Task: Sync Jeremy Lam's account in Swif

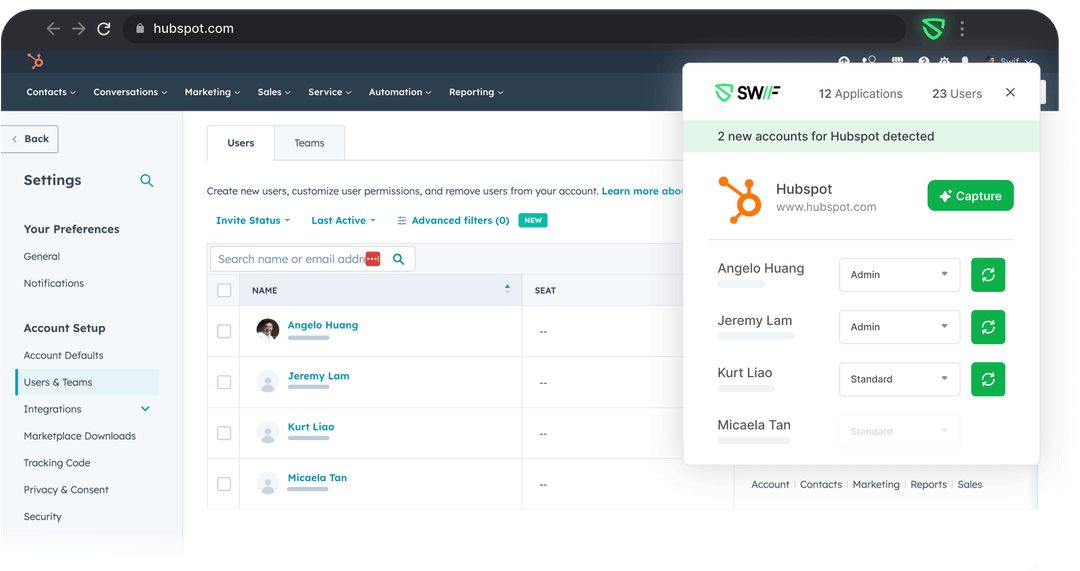Action: 988,327
